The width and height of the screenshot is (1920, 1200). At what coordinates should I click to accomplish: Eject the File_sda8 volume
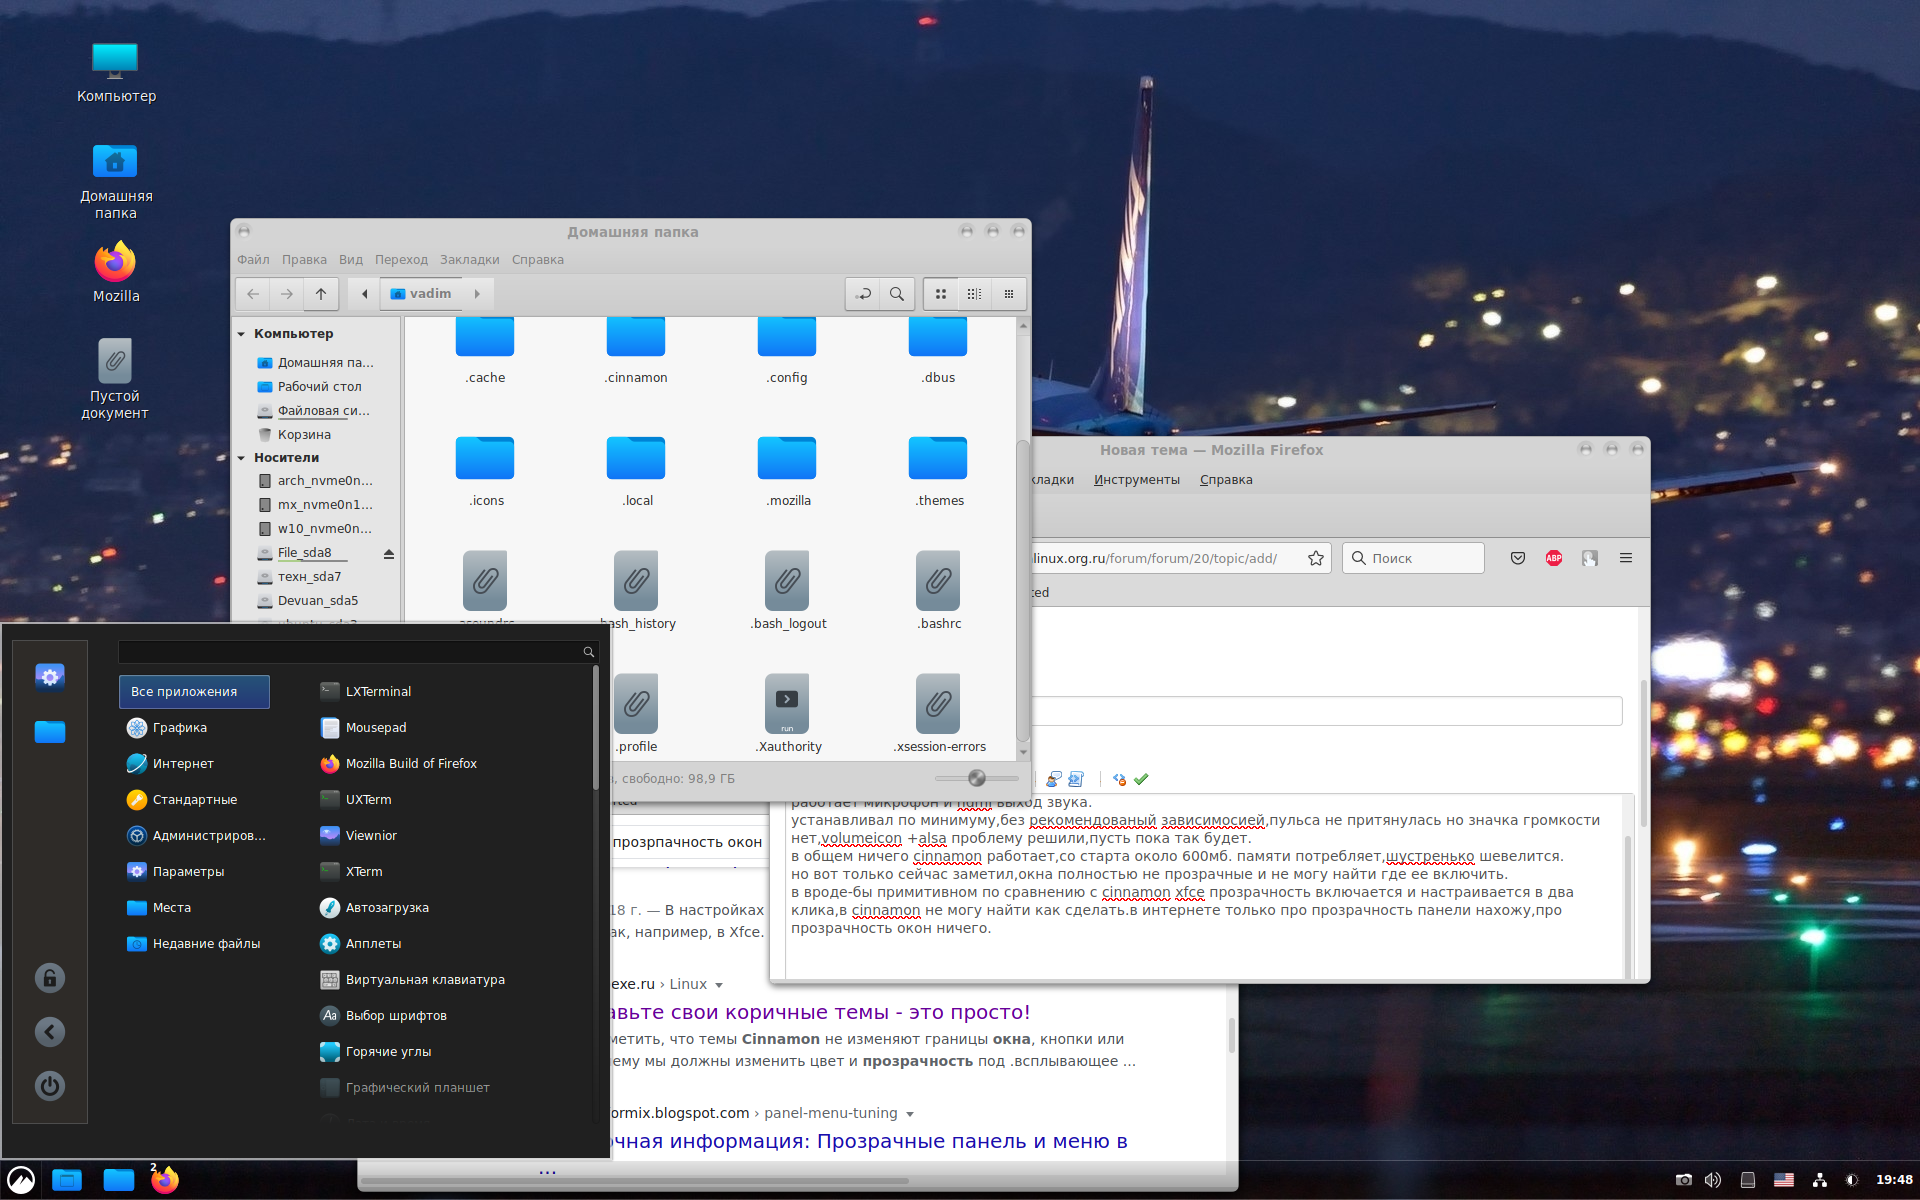point(389,553)
